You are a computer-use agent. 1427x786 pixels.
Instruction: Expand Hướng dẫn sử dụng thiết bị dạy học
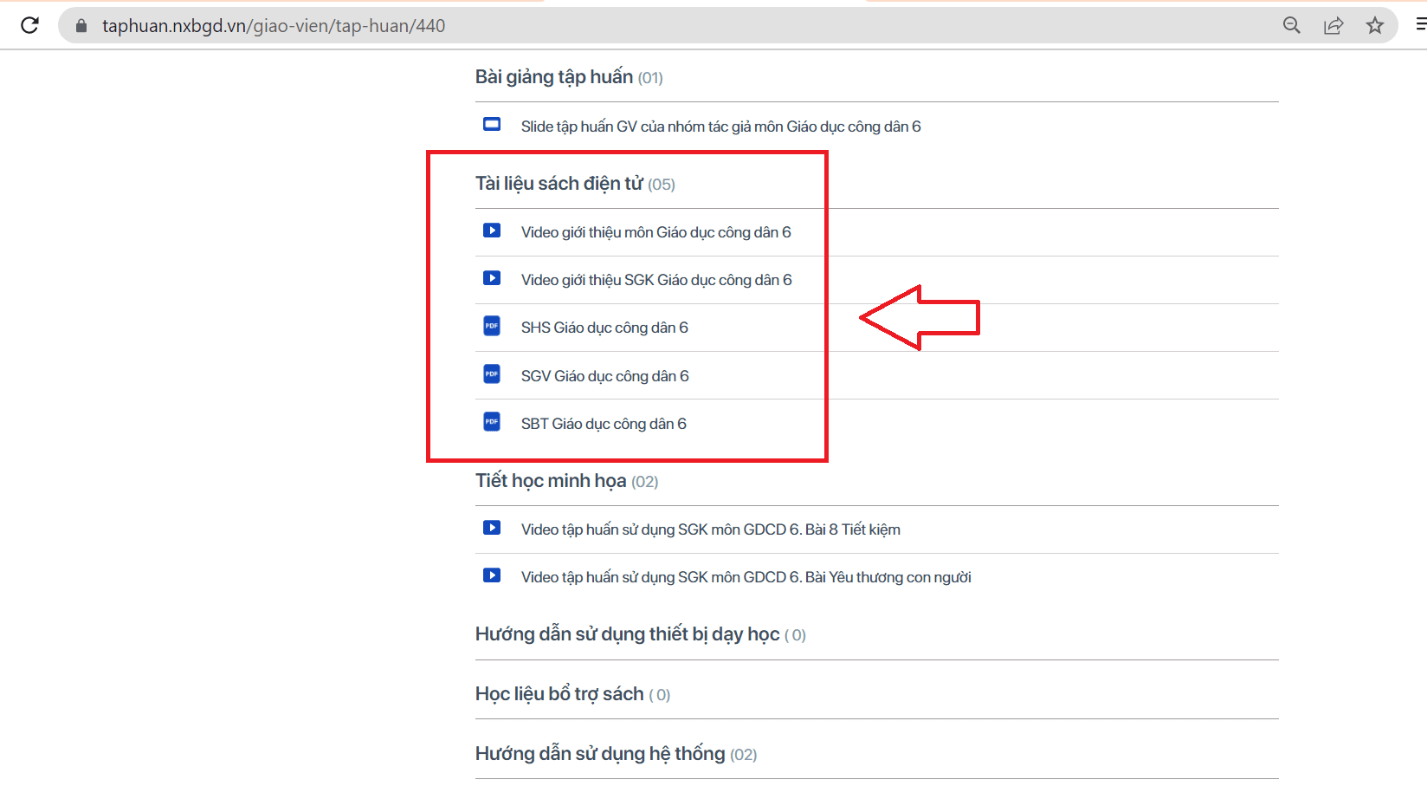click(x=627, y=634)
